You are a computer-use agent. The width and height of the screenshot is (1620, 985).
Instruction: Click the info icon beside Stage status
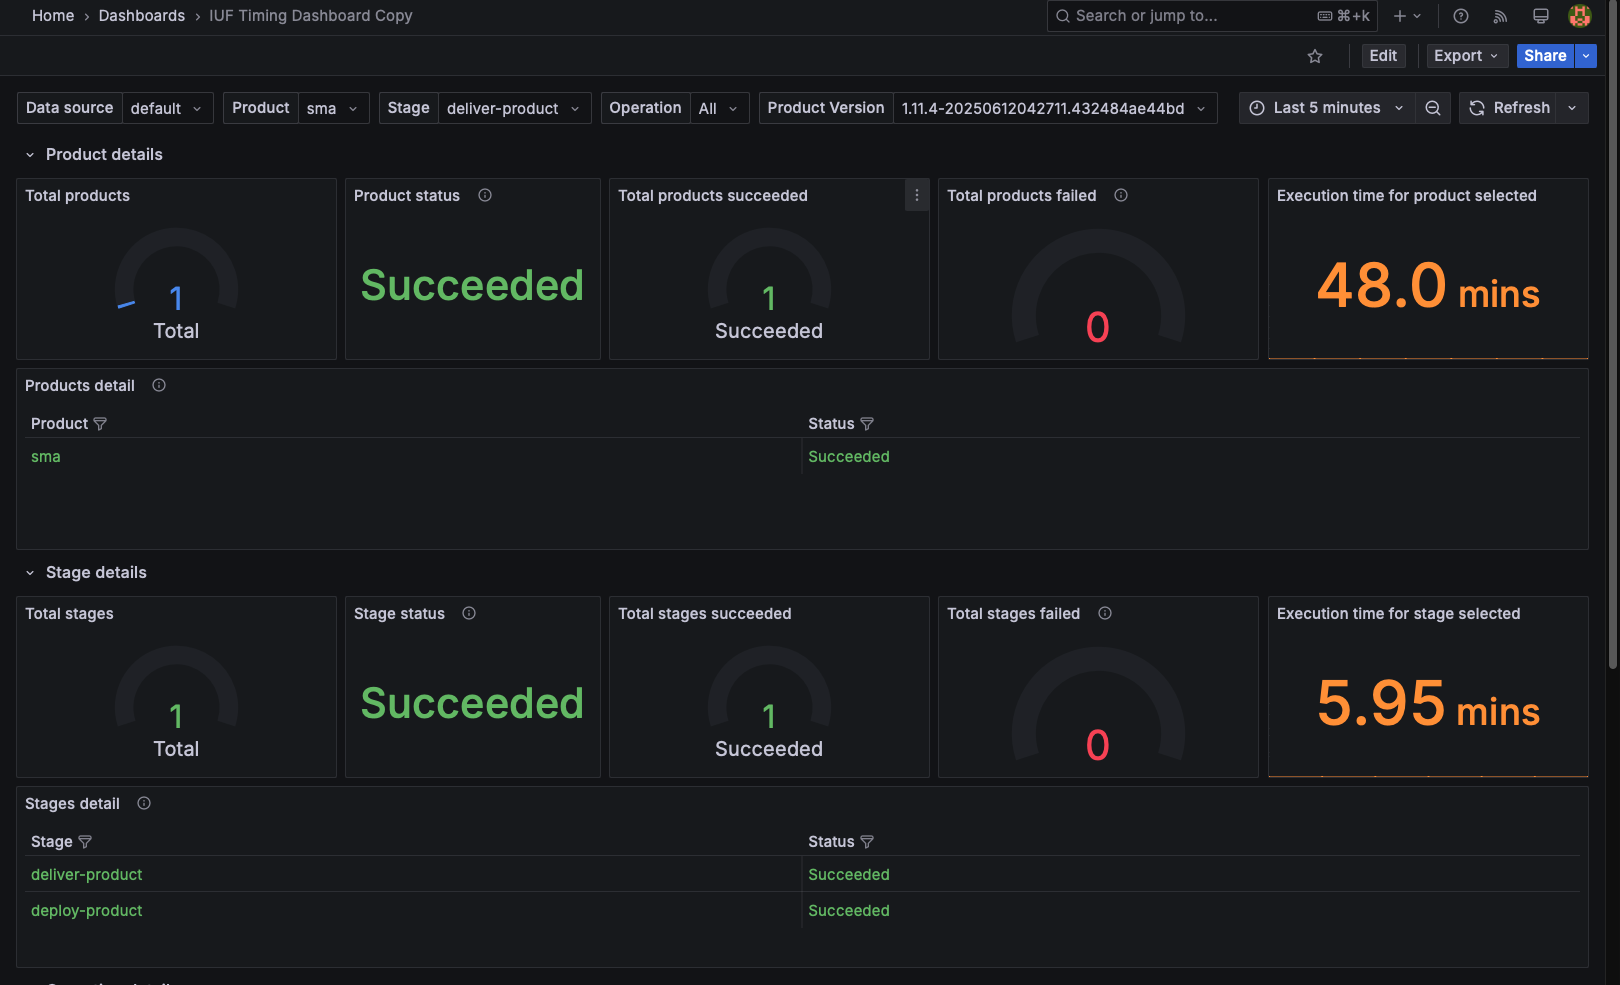point(469,613)
